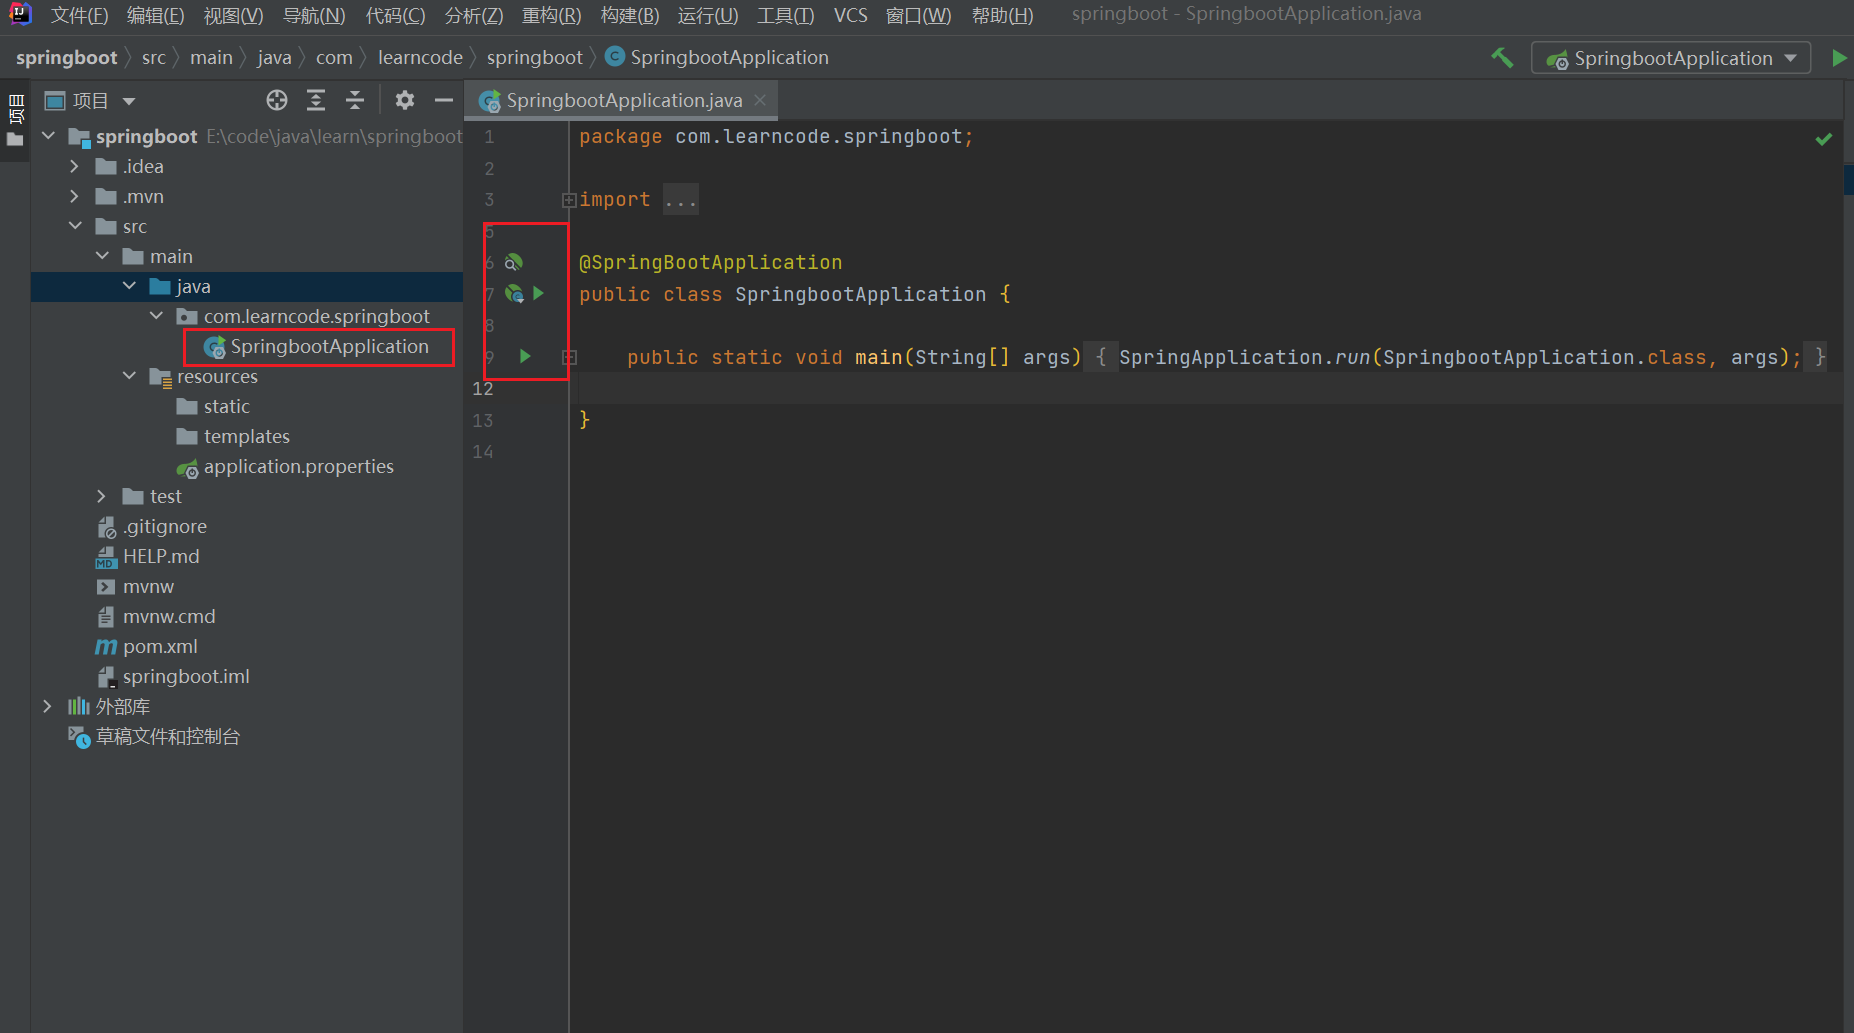Collapse the src folder

tap(75, 226)
